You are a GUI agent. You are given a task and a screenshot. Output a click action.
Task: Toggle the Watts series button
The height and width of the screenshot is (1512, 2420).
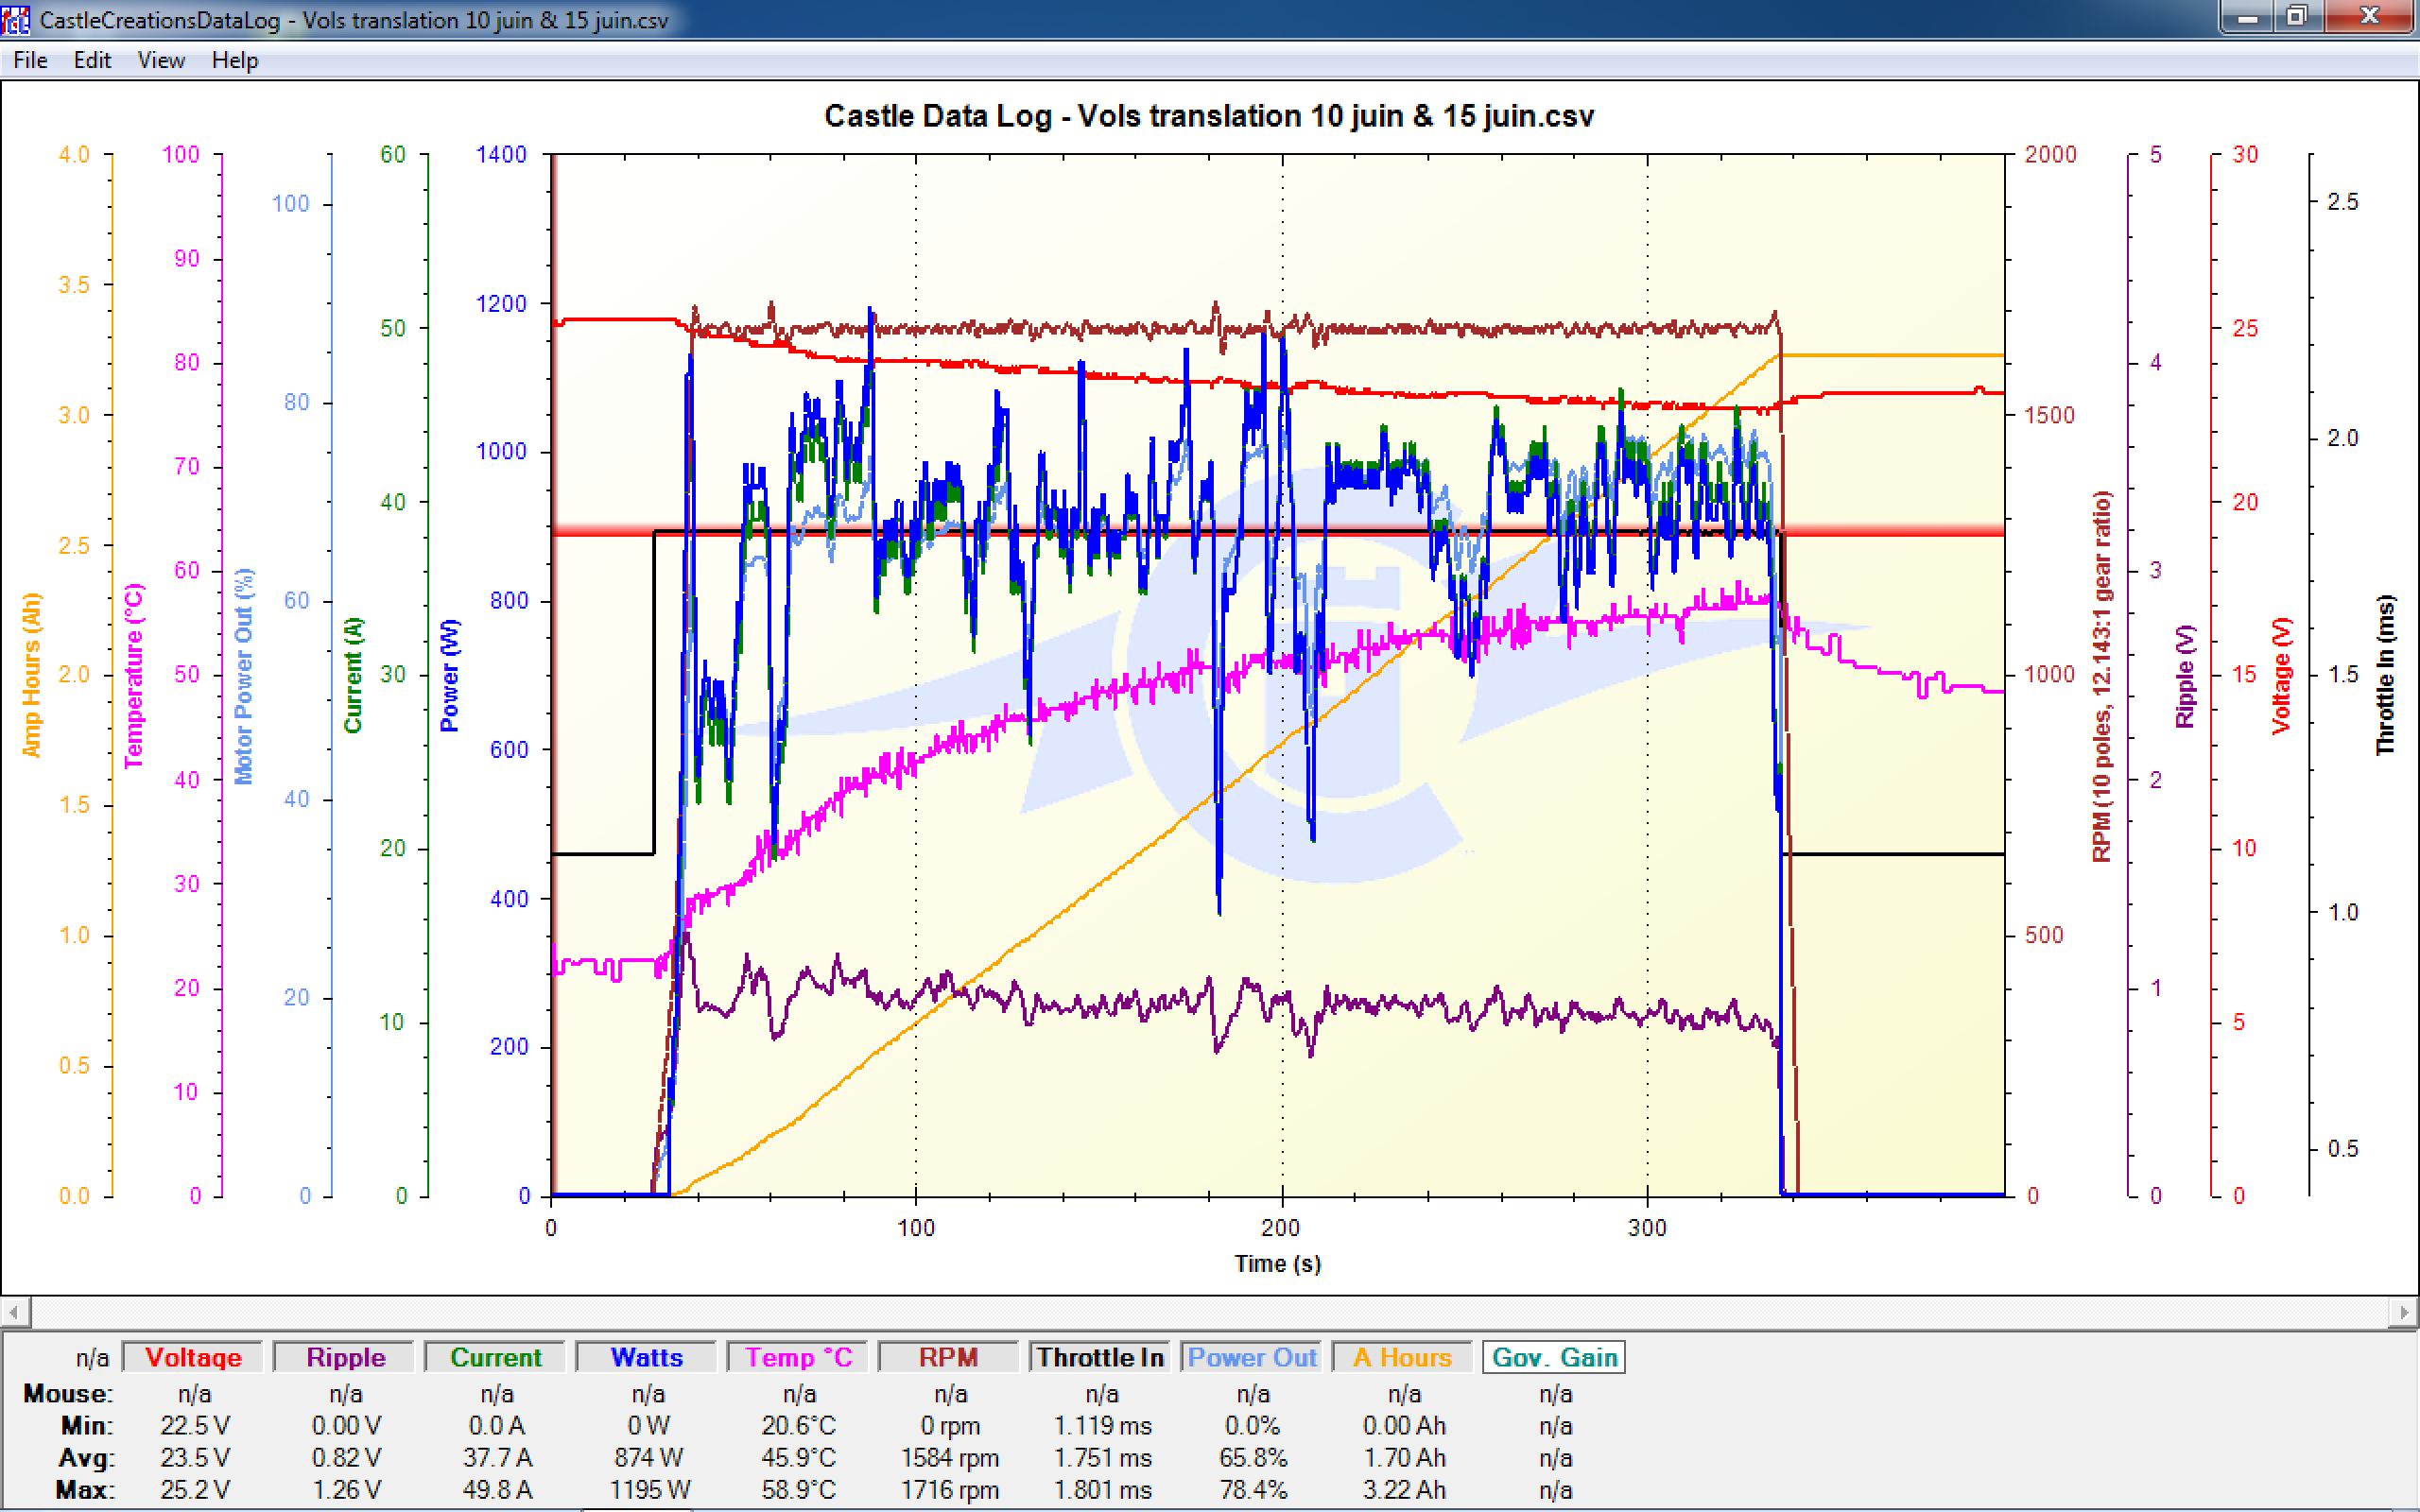coord(647,1357)
